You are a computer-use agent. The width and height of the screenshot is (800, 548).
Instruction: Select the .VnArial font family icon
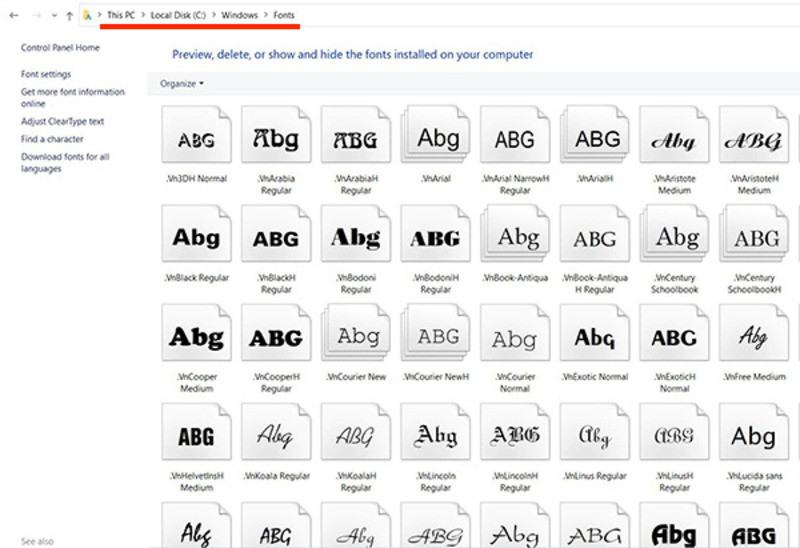coord(435,134)
